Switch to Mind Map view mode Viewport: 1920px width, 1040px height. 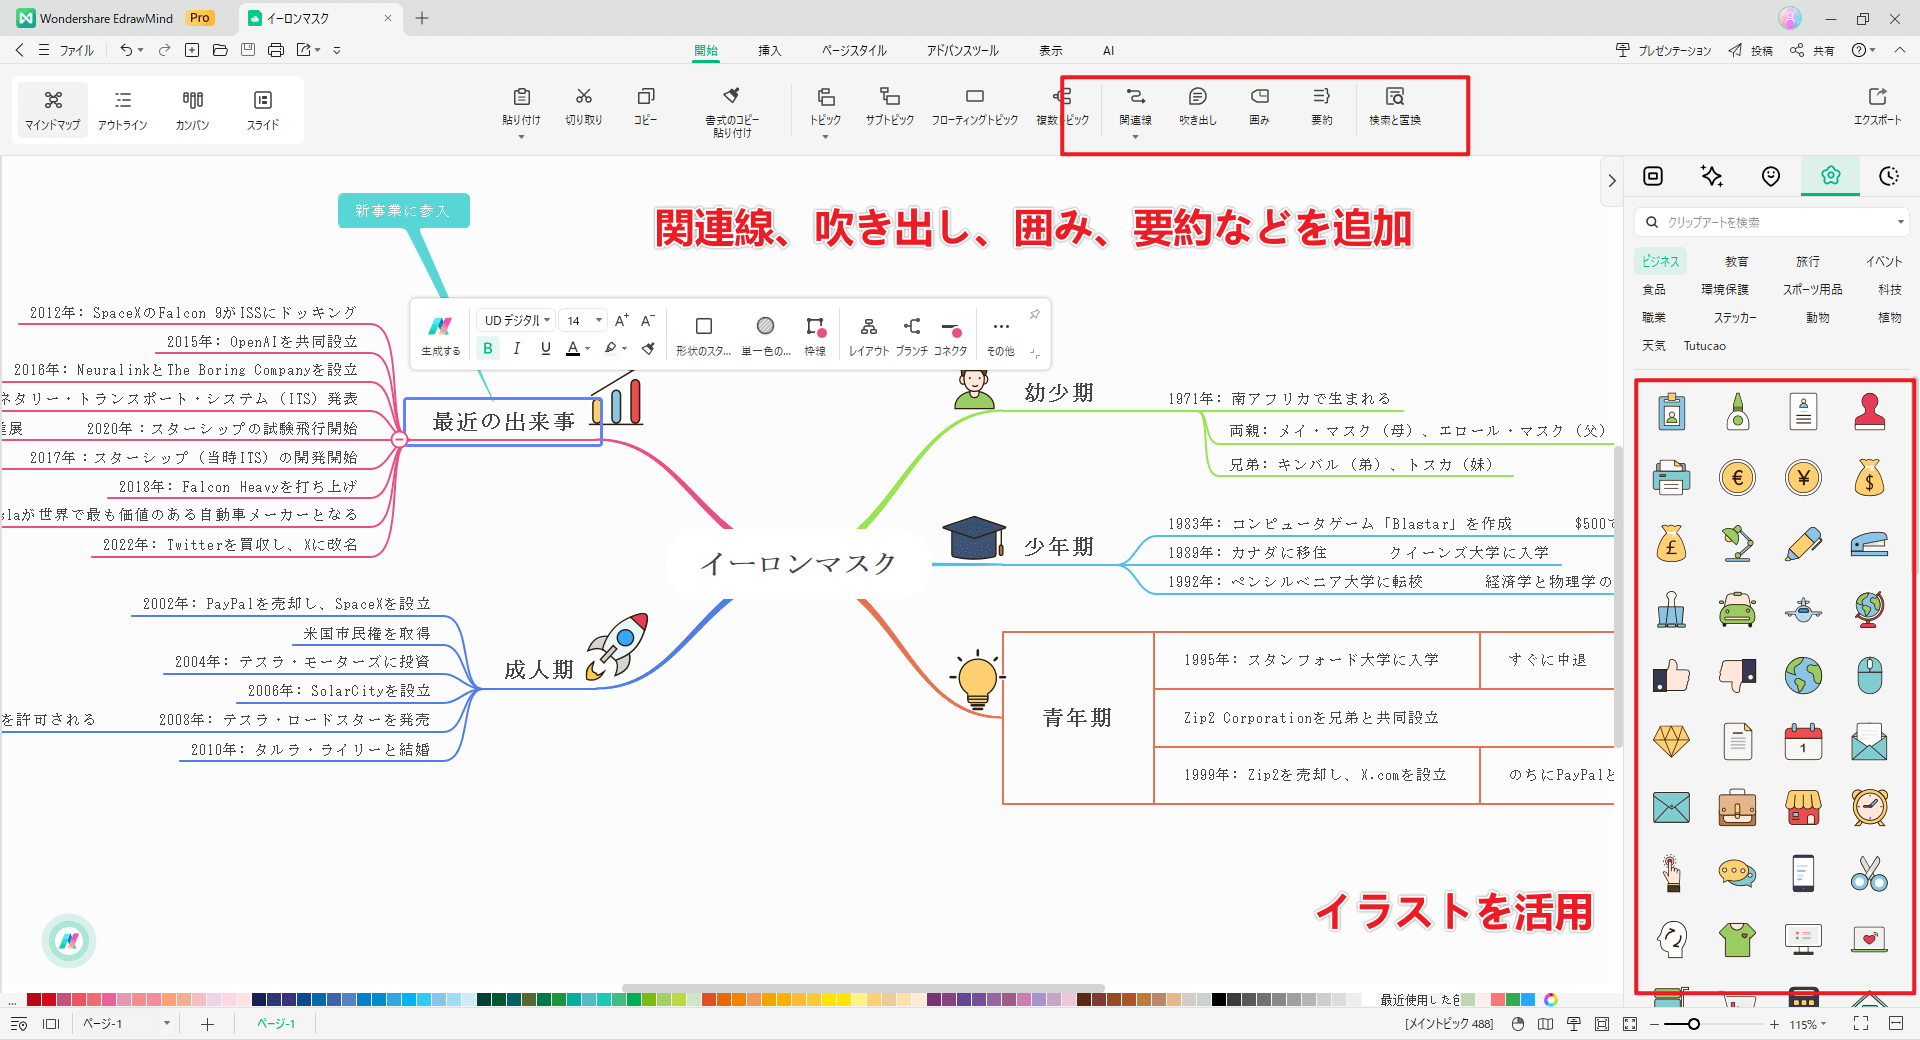tap(53, 109)
